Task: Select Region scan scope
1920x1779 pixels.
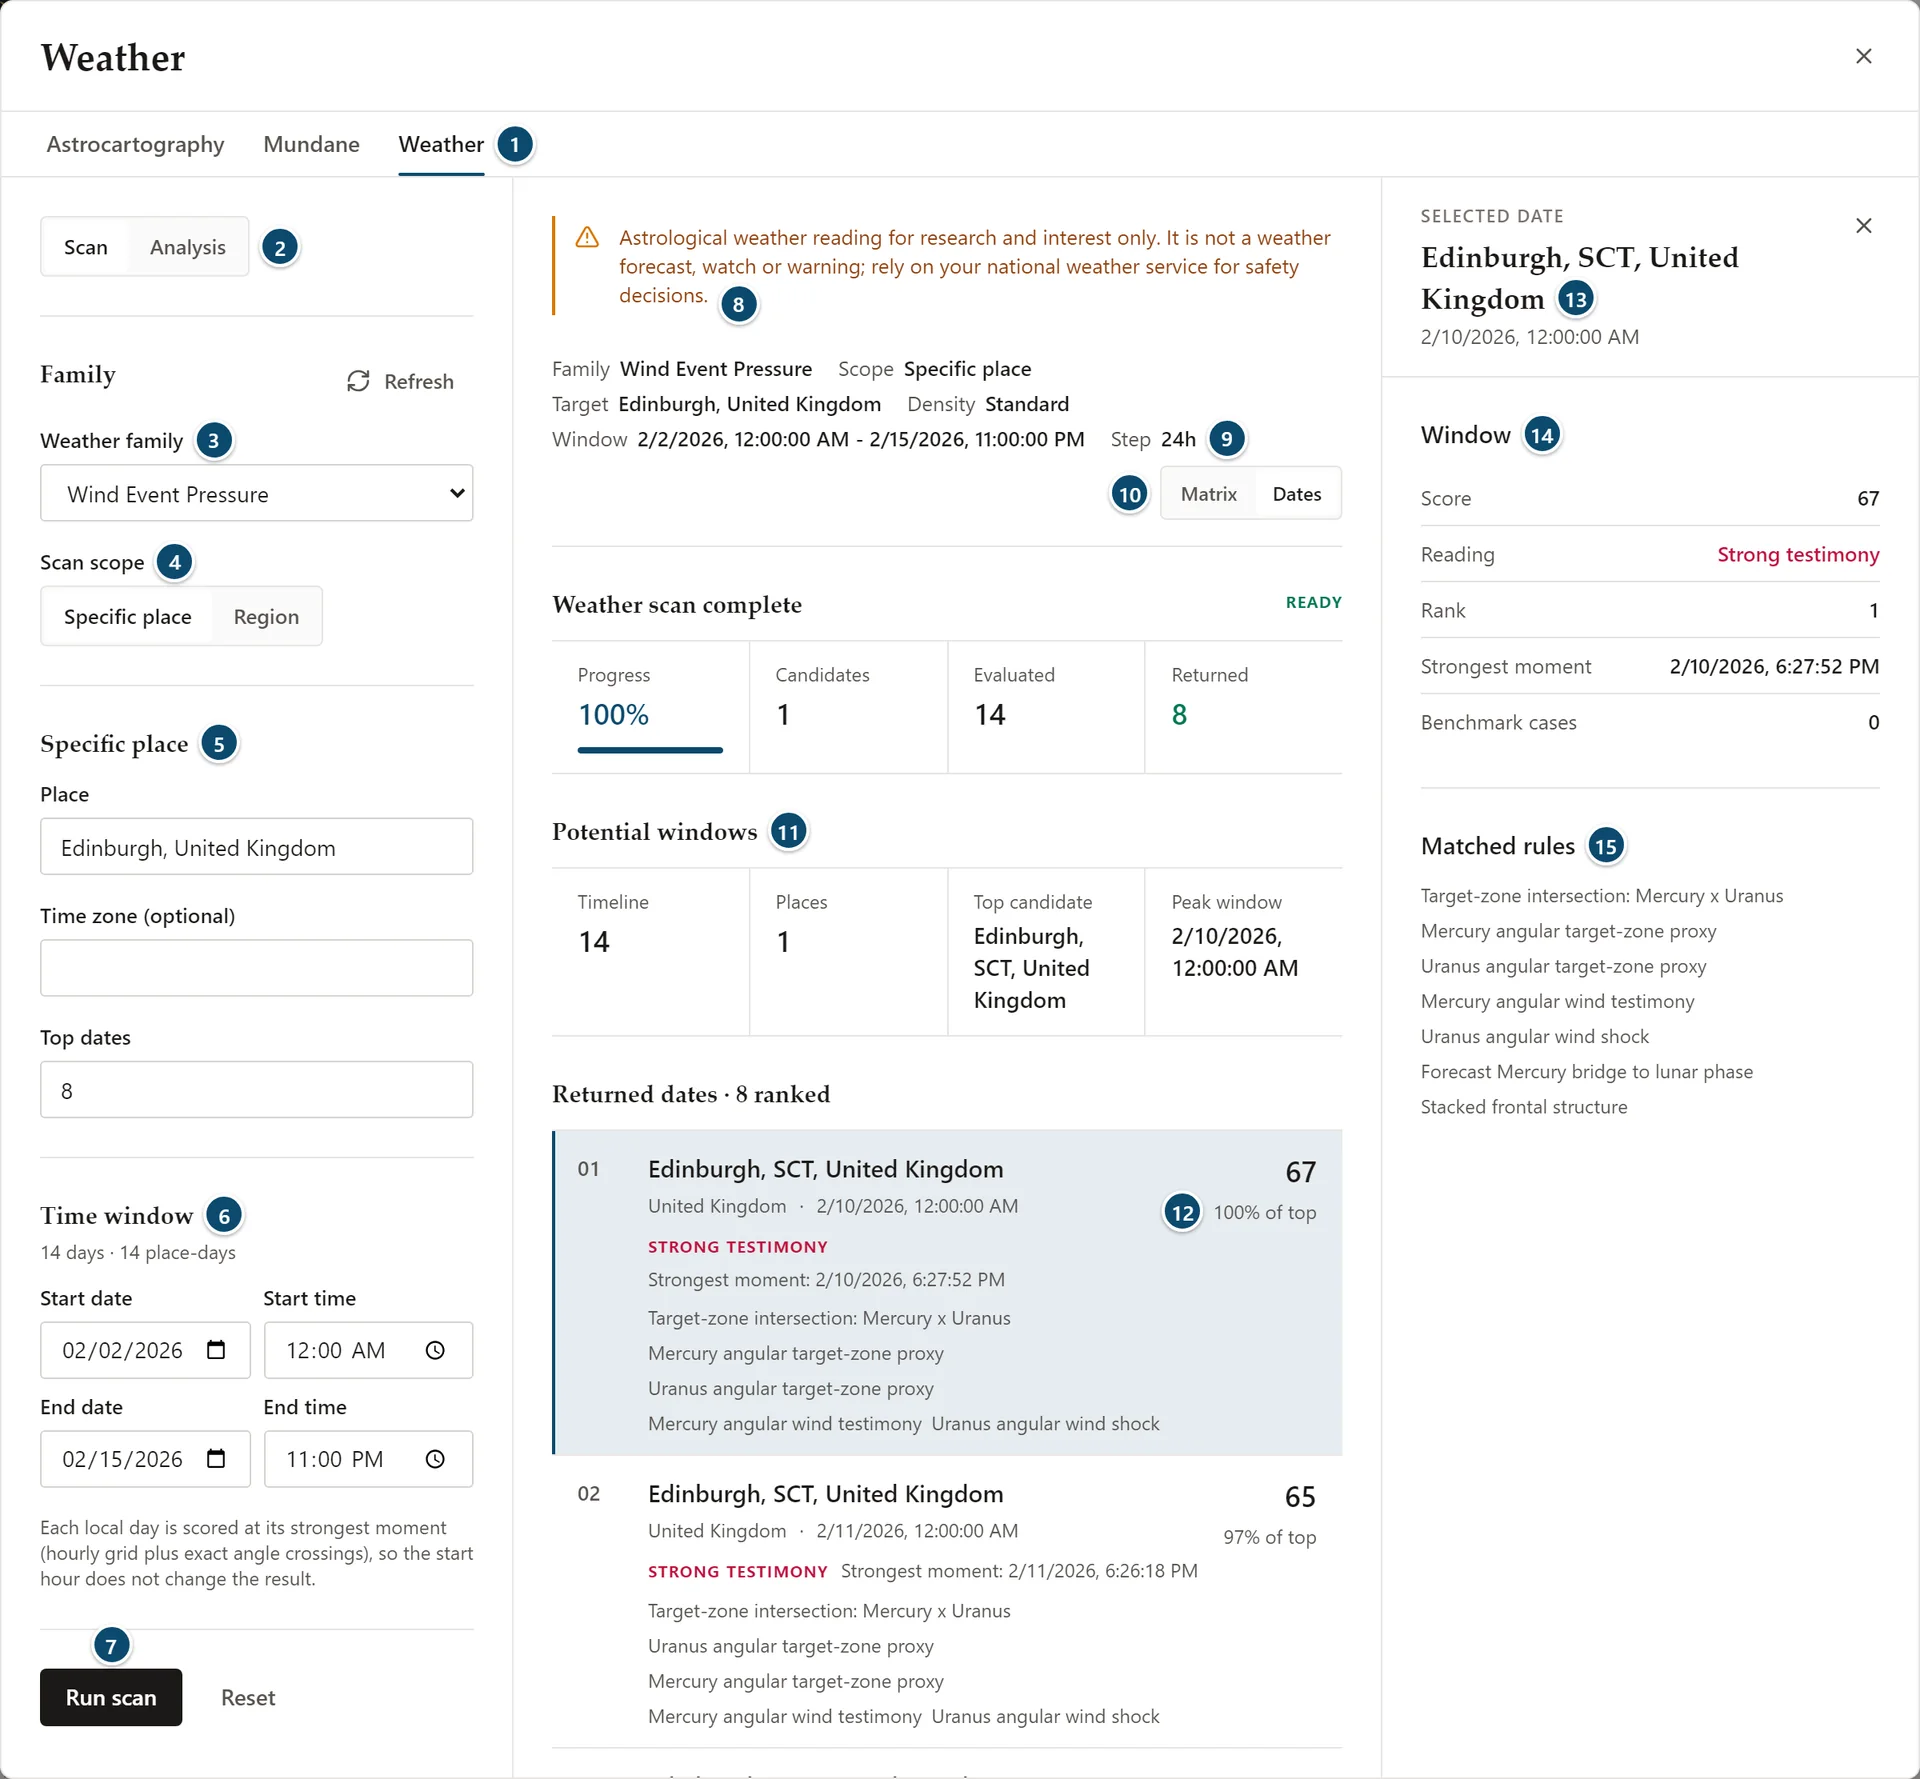Action: tap(266, 616)
